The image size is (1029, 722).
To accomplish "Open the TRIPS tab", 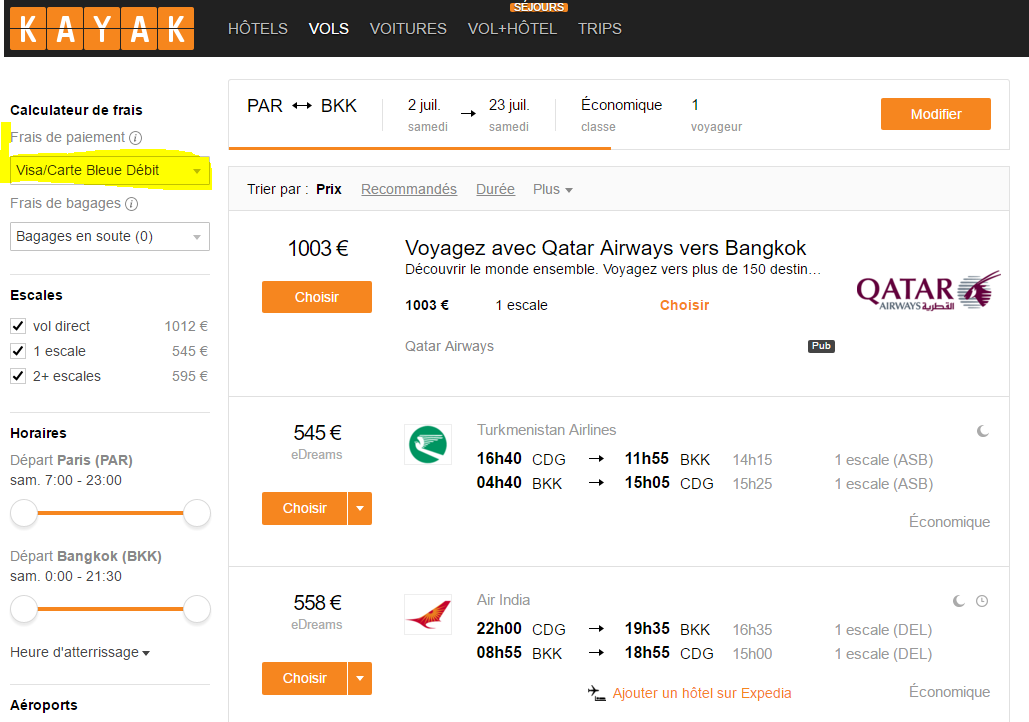I will 600,29.
